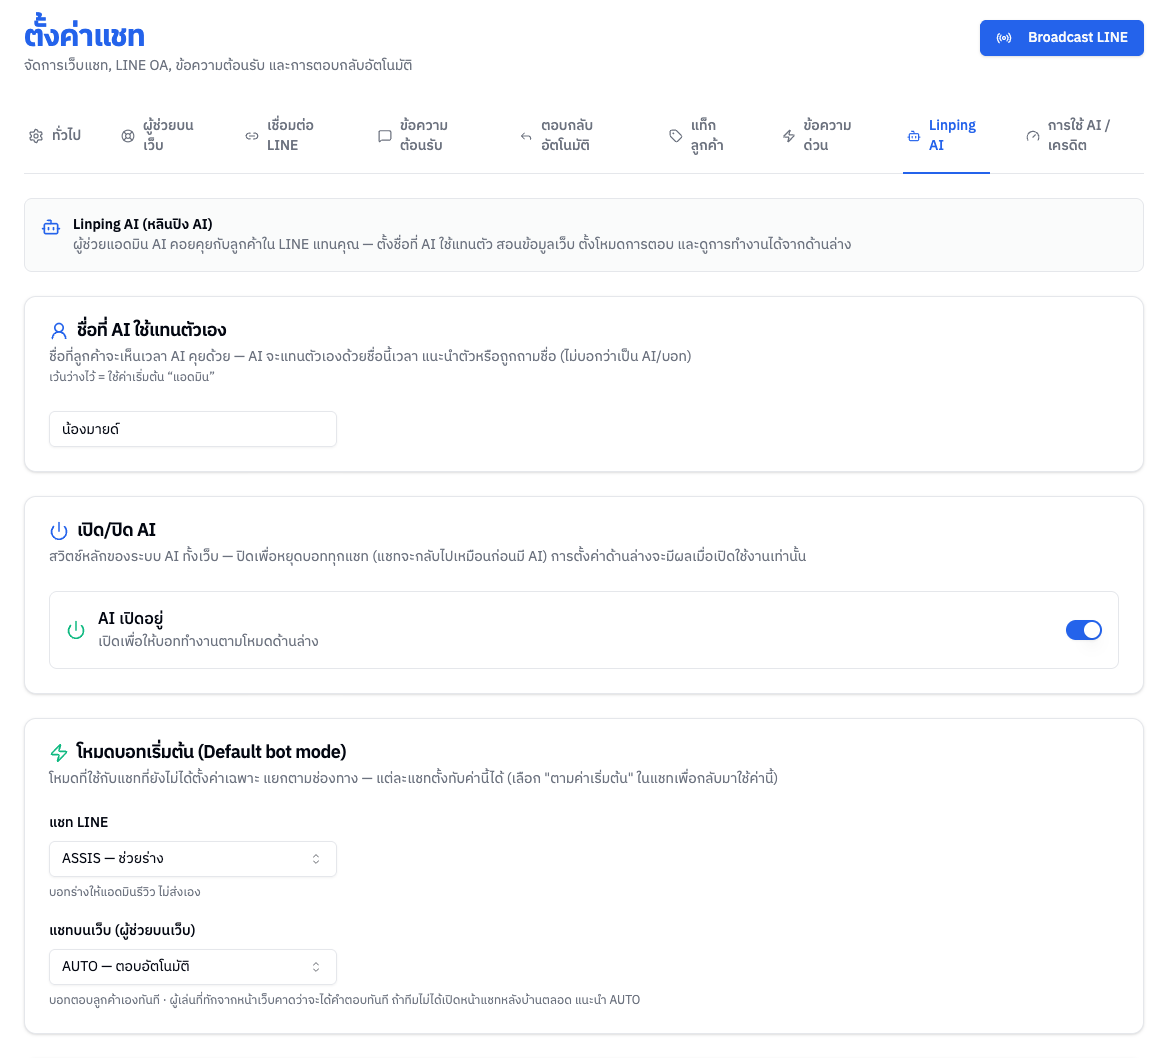
Task: Switch to the ผู้ช่วยบนเว็บ tab
Action: pos(157,136)
